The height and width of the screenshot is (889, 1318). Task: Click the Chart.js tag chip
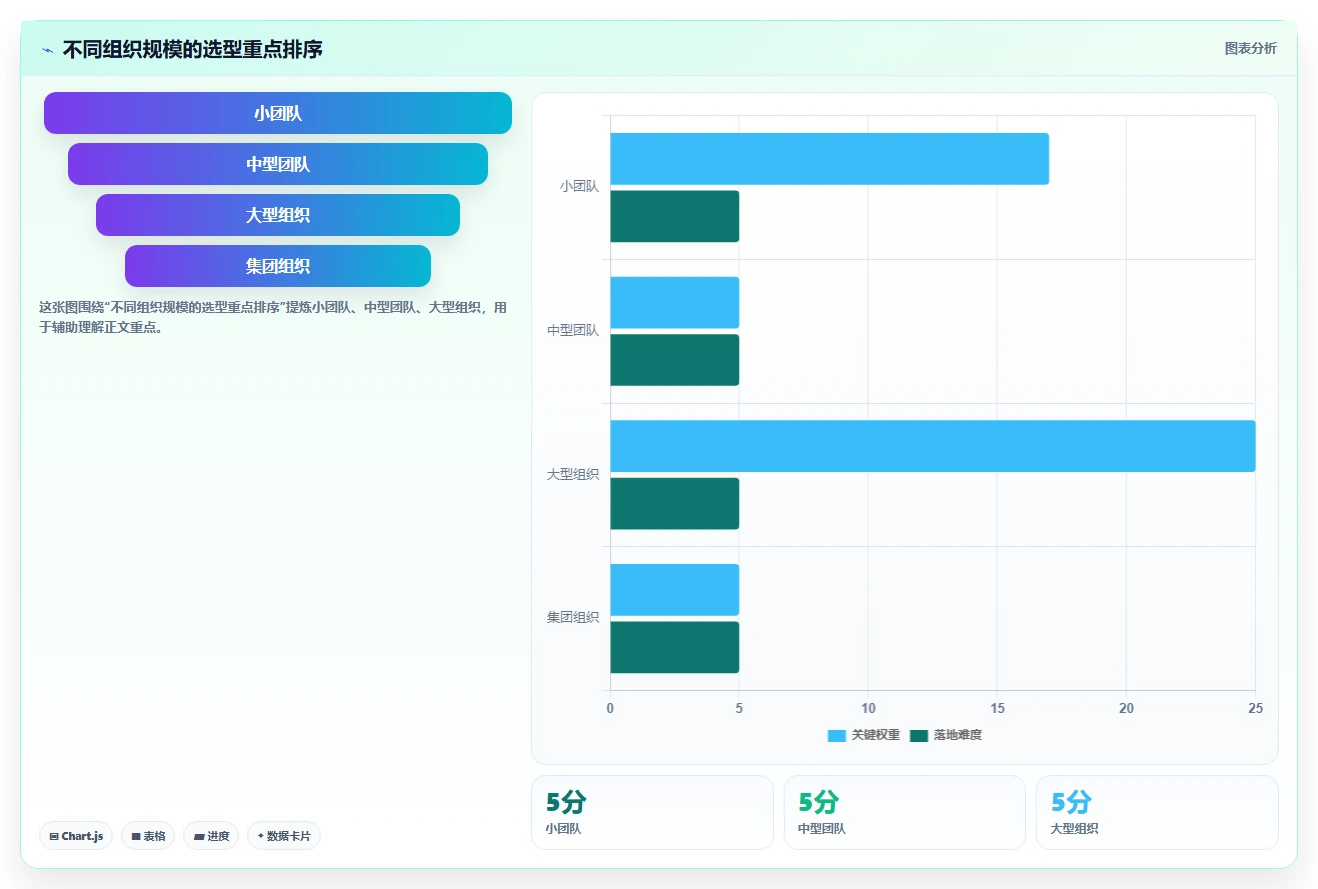point(76,836)
